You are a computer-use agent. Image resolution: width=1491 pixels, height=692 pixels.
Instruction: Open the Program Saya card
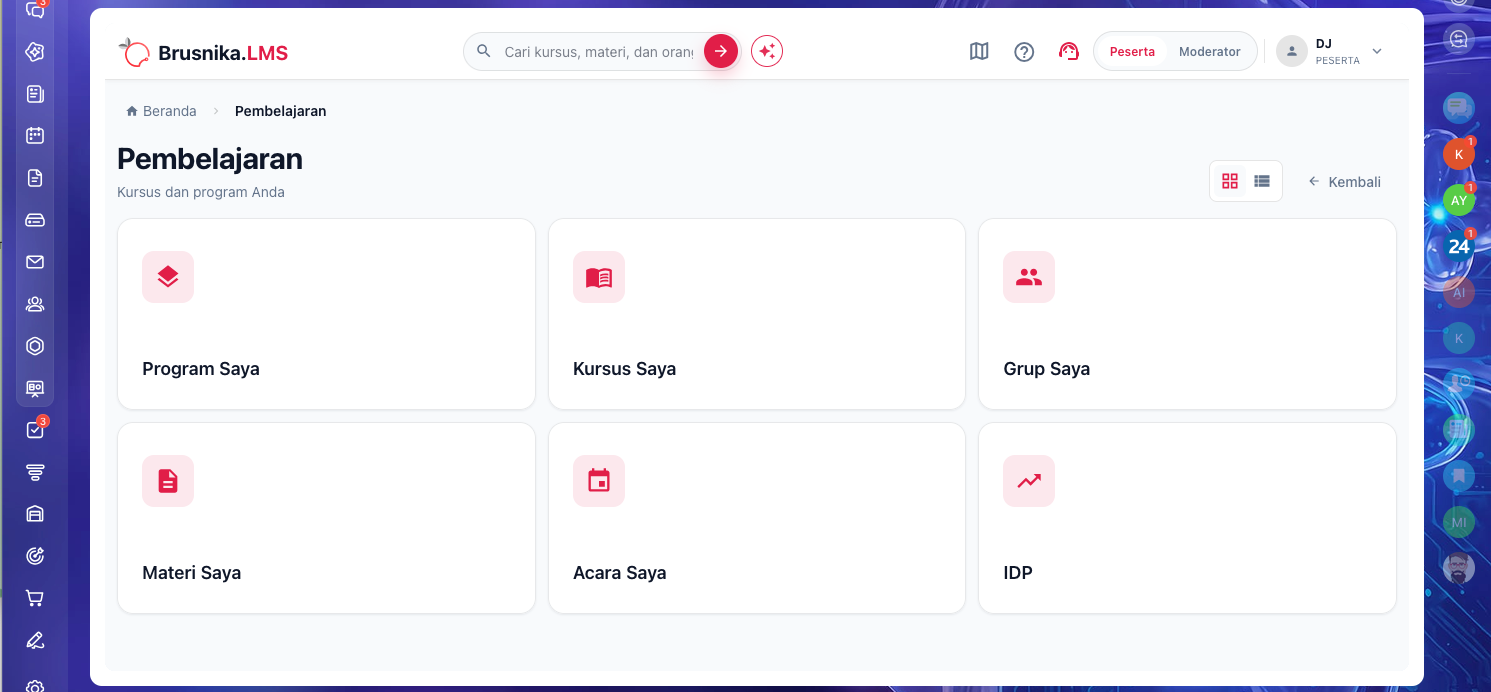click(x=326, y=314)
